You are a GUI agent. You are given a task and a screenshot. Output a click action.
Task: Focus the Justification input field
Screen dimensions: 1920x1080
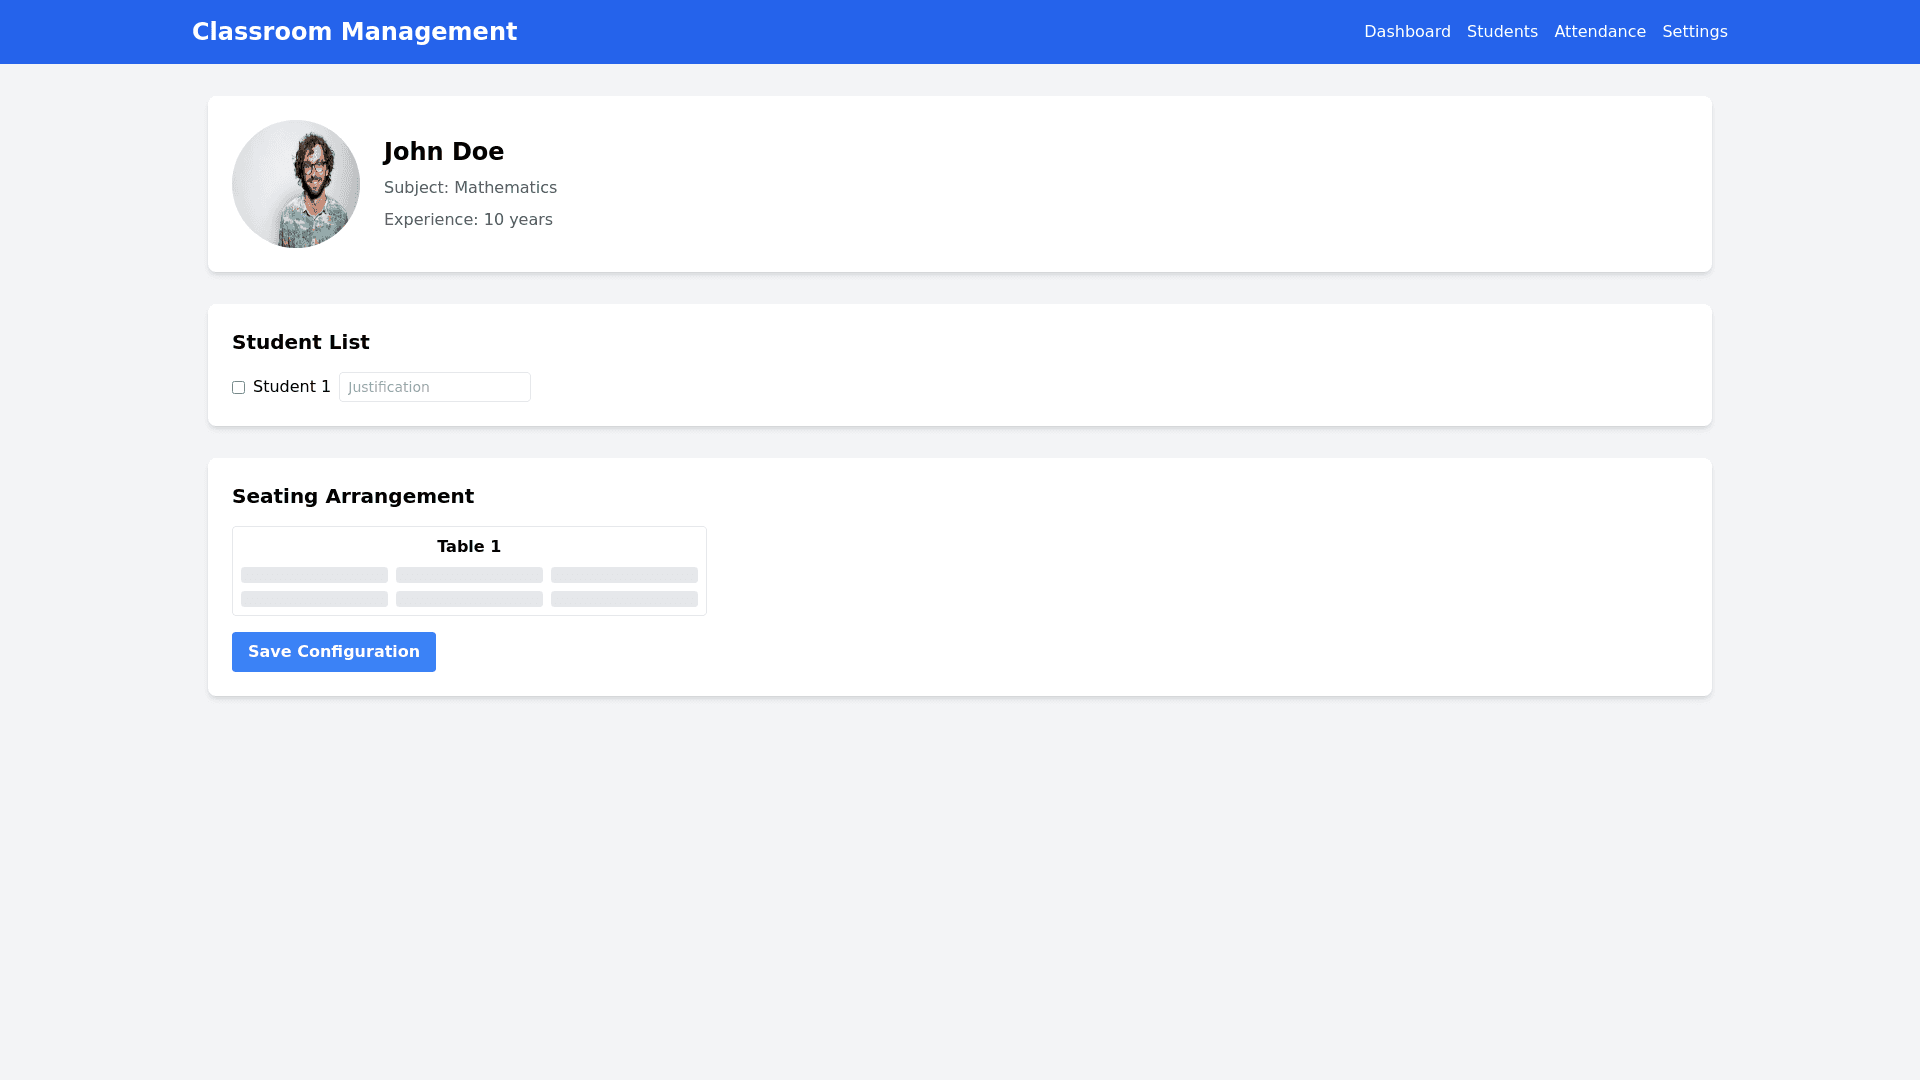tap(434, 387)
